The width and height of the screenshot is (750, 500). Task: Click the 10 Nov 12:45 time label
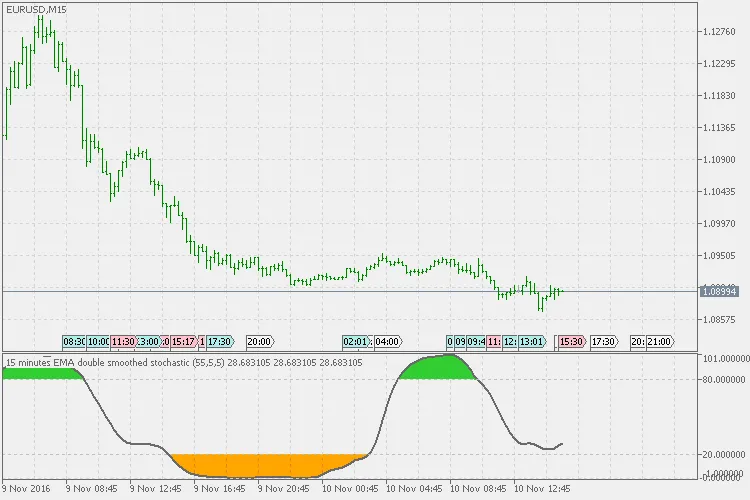pos(541,491)
